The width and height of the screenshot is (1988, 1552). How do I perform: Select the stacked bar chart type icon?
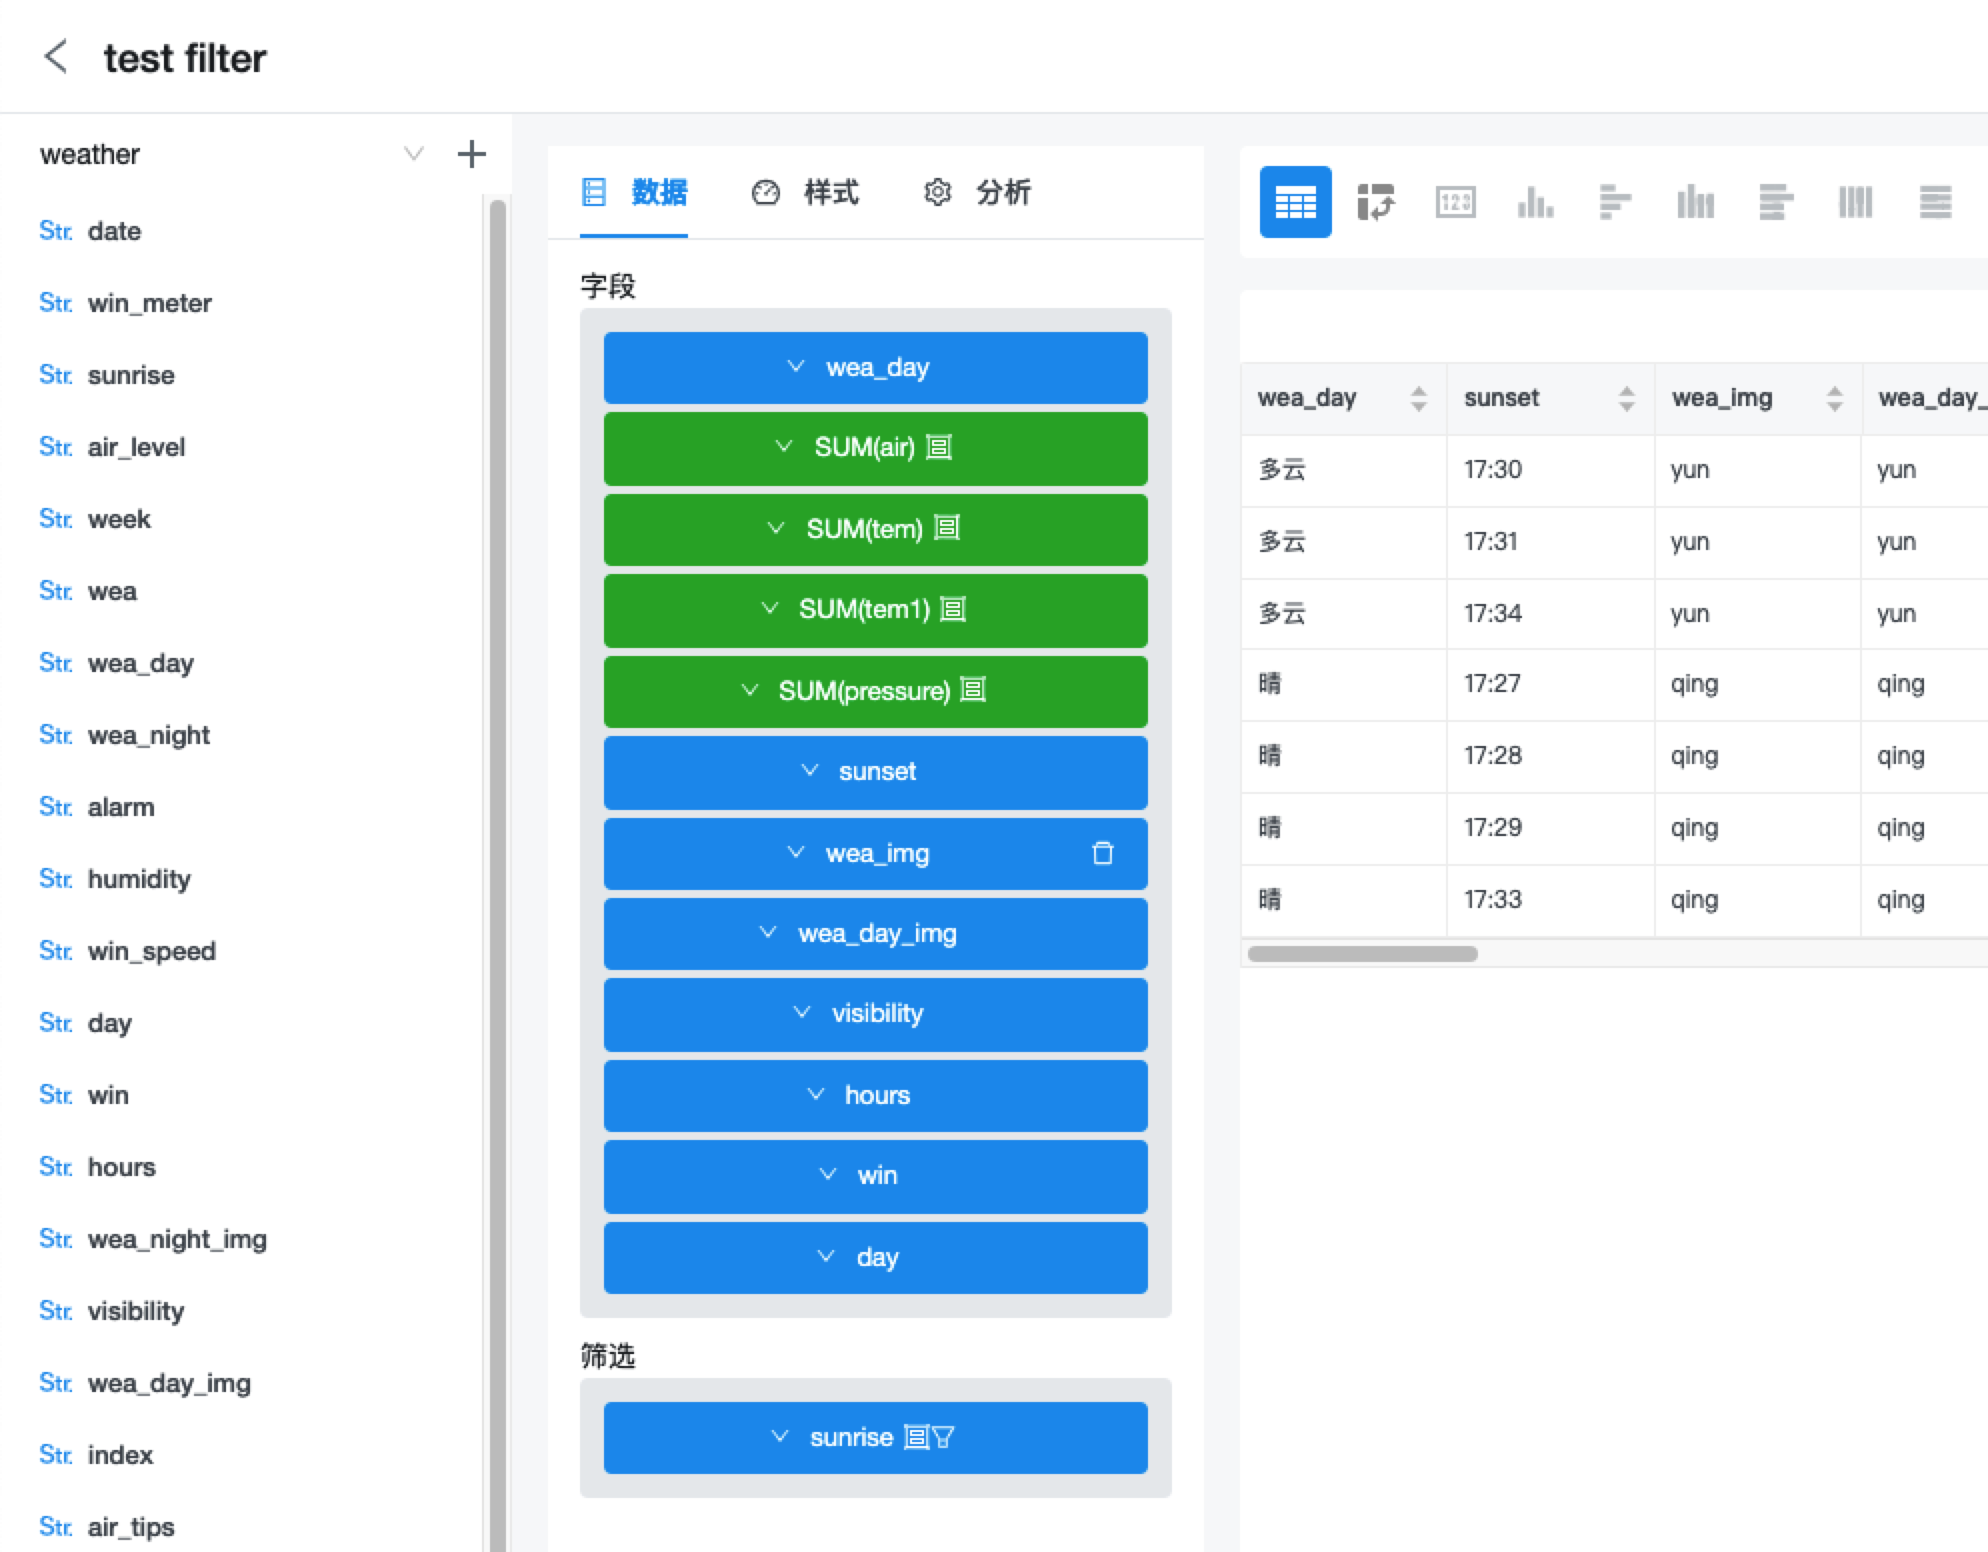tap(1695, 202)
